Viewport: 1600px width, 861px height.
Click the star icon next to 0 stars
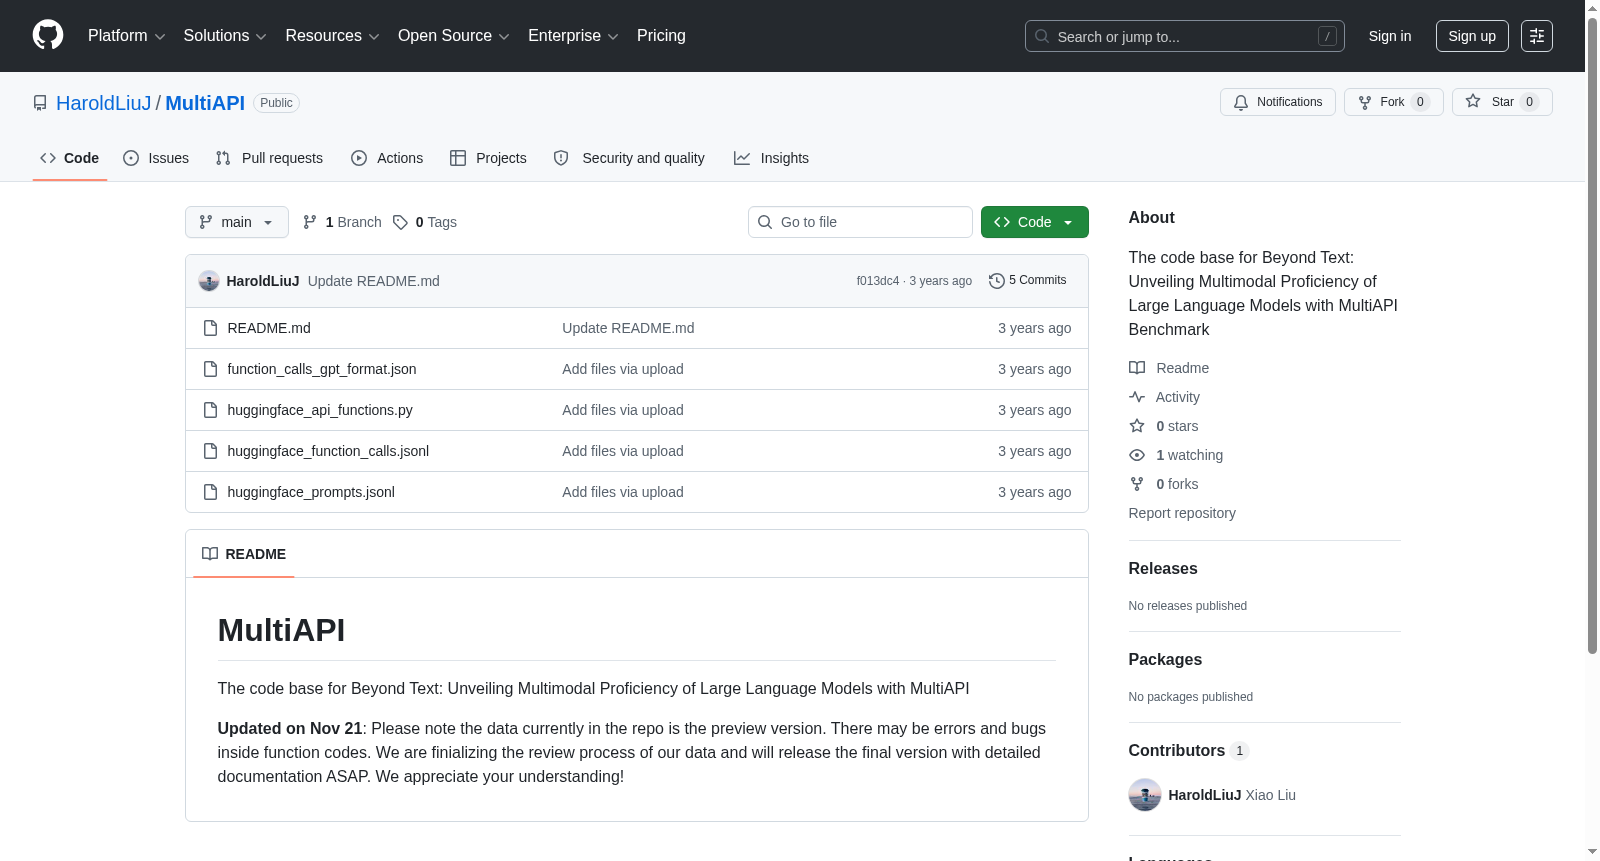[1137, 426]
